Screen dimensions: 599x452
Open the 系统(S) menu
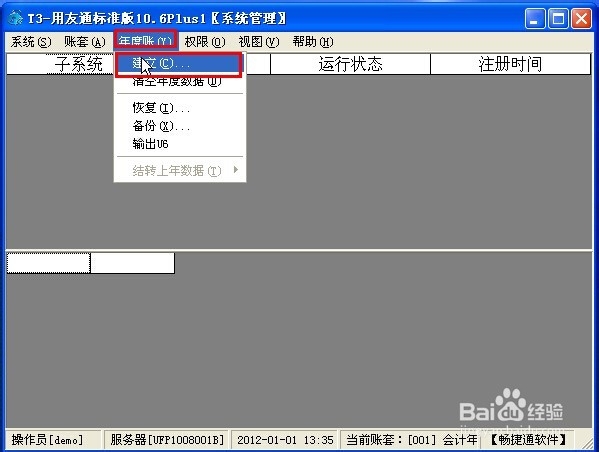click(x=31, y=41)
